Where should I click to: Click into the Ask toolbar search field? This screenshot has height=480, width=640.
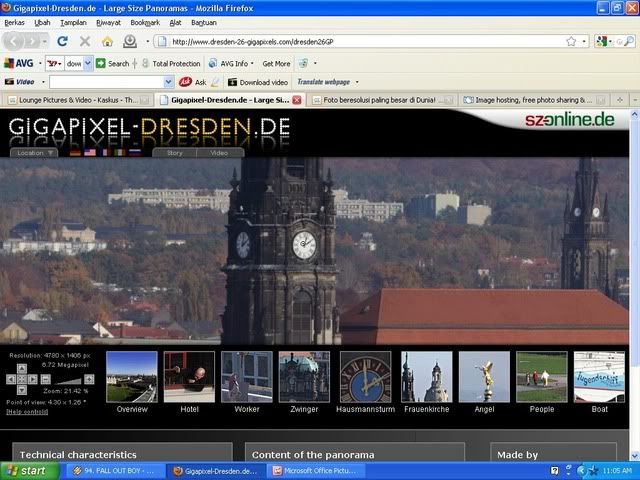click(107, 82)
